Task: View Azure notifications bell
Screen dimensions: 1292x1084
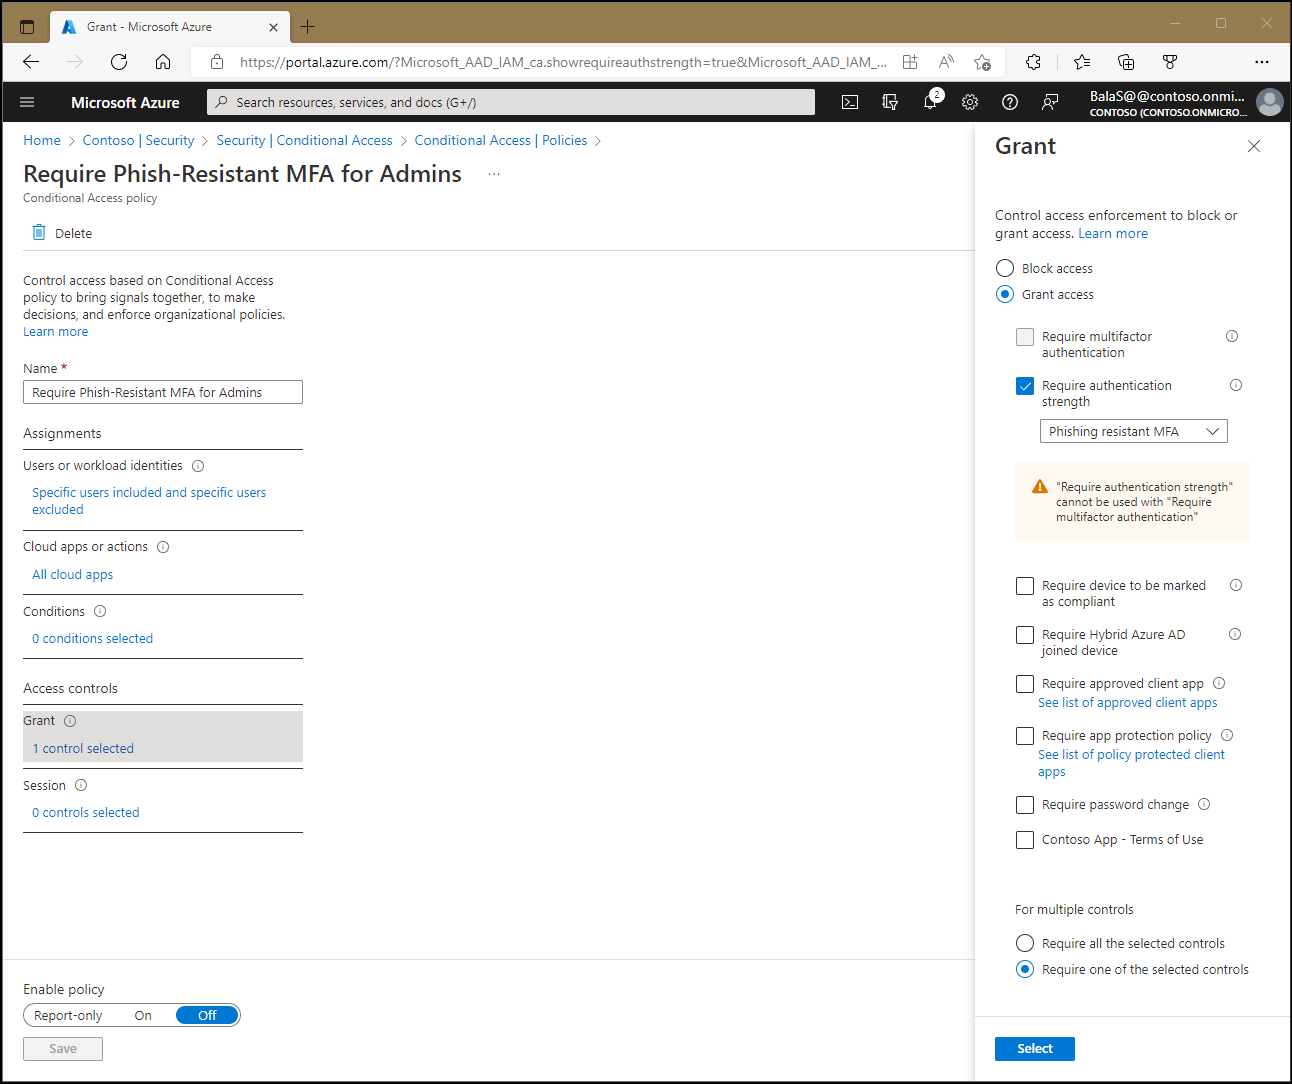Action: pos(930,101)
